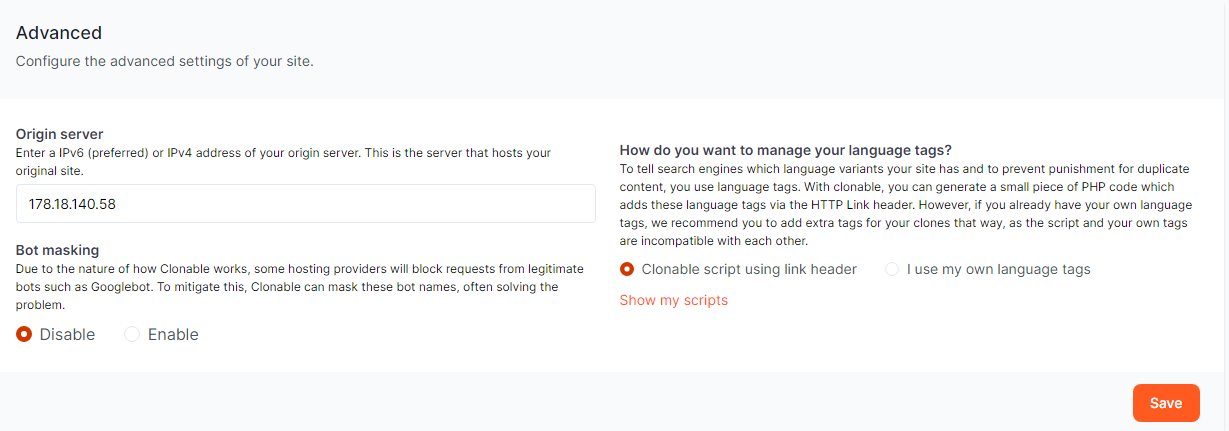
Task: Enable bot masking via the Enable radio circle
Action: (132, 335)
